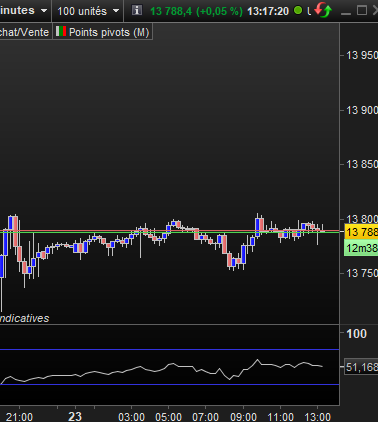Expand the 100 unités dropdown
The height and width of the screenshot is (422, 378).
pos(88,11)
